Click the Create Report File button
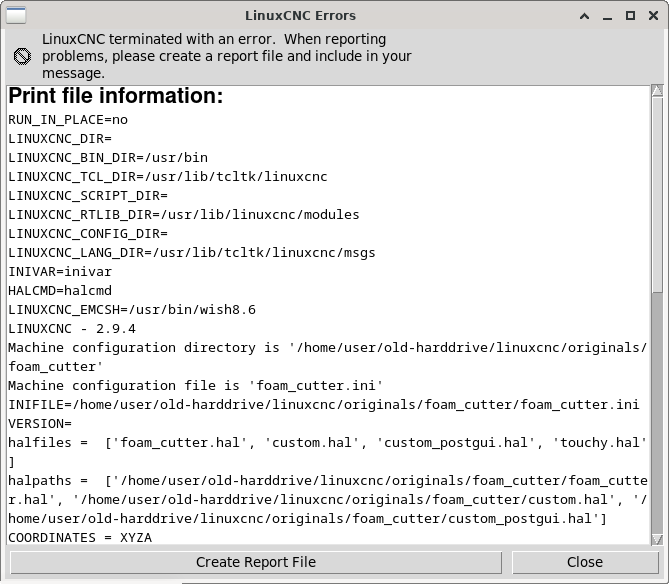 tap(256, 562)
